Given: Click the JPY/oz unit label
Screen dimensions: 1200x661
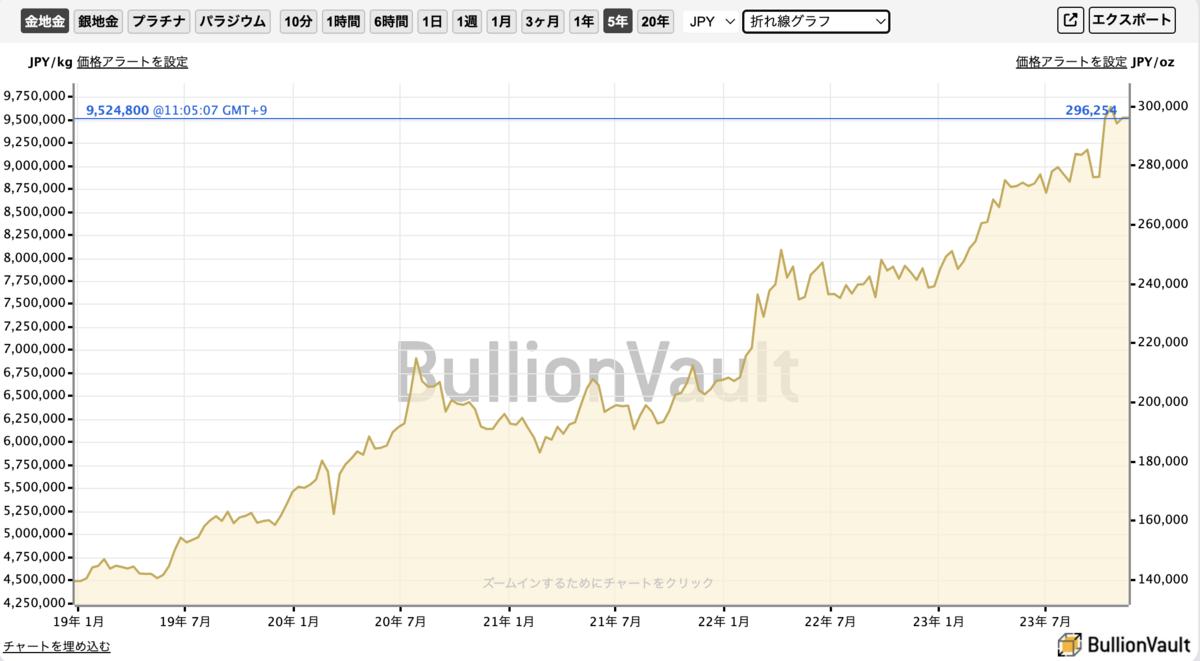Looking at the screenshot, I should [1153, 62].
